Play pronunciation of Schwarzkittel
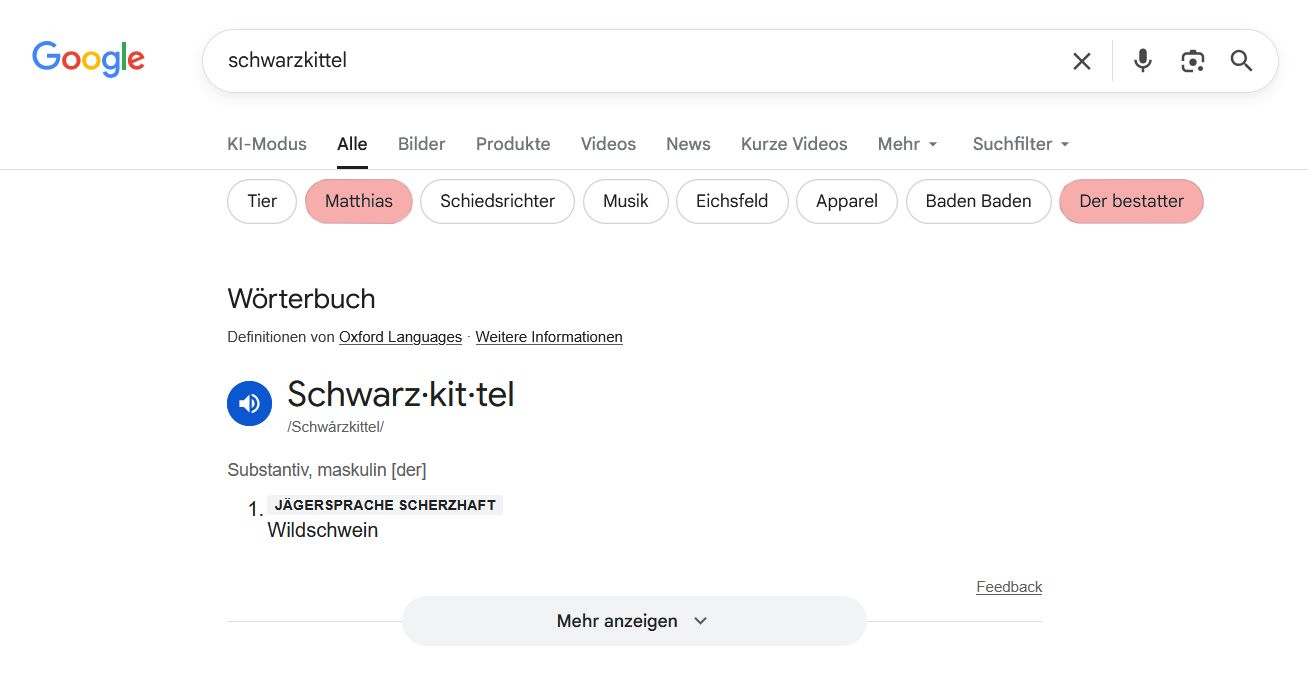 point(249,403)
